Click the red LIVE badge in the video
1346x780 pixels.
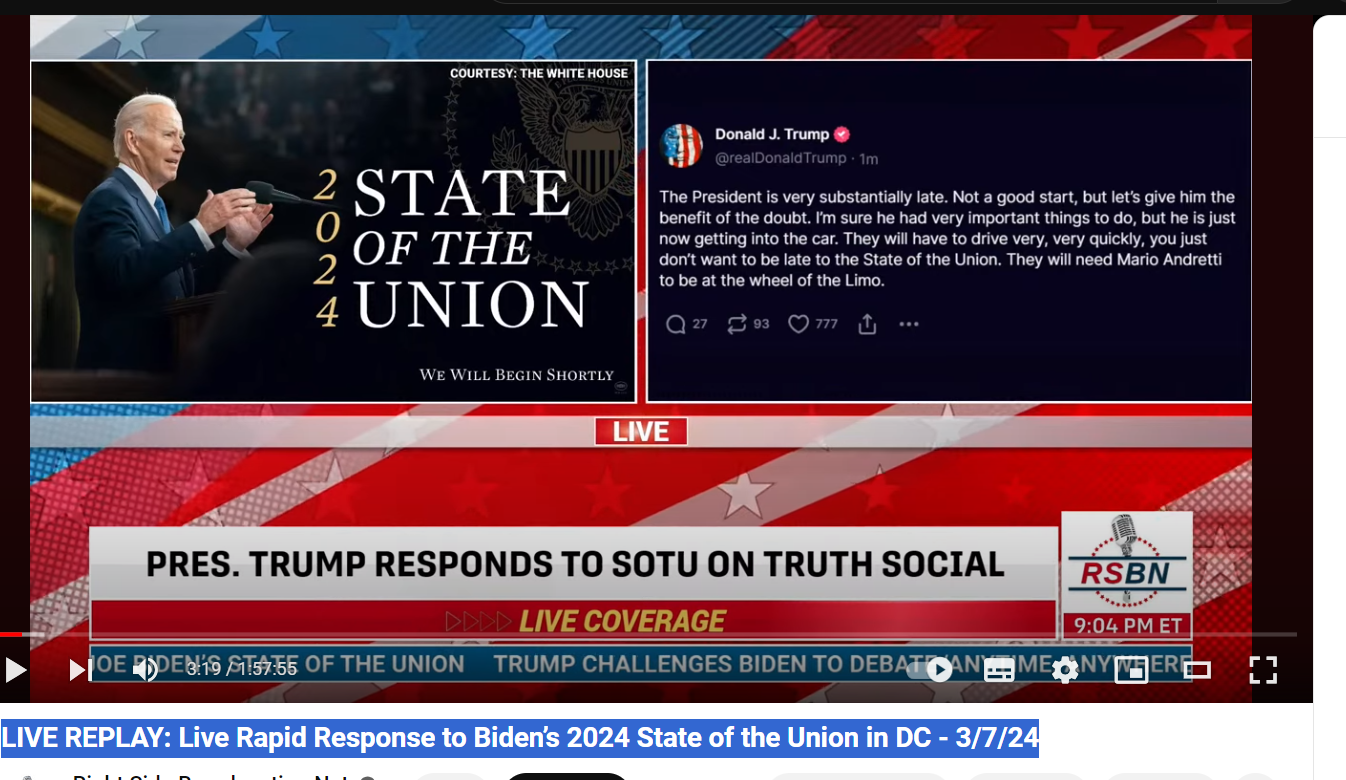point(641,431)
